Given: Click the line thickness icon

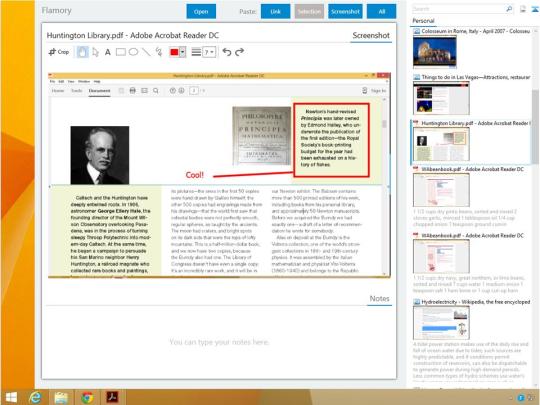Looking at the screenshot, I should tap(196, 52).
